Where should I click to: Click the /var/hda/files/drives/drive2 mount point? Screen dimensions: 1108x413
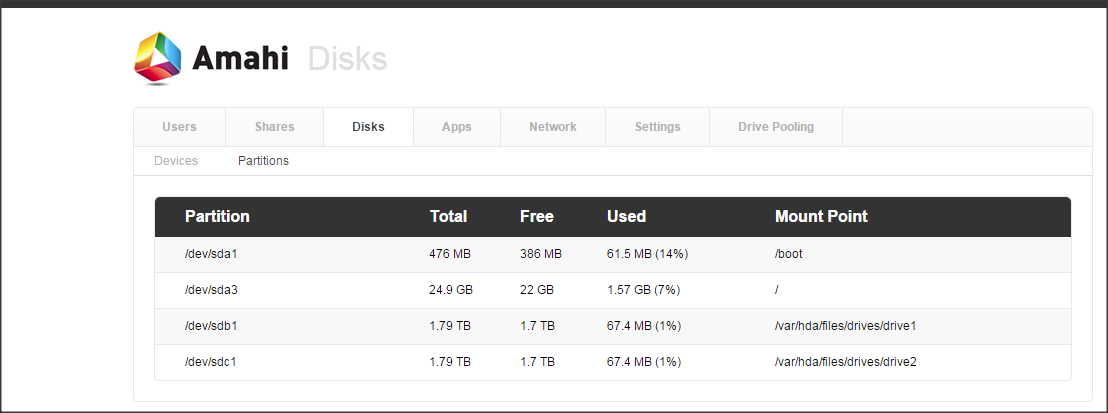tap(845, 362)
